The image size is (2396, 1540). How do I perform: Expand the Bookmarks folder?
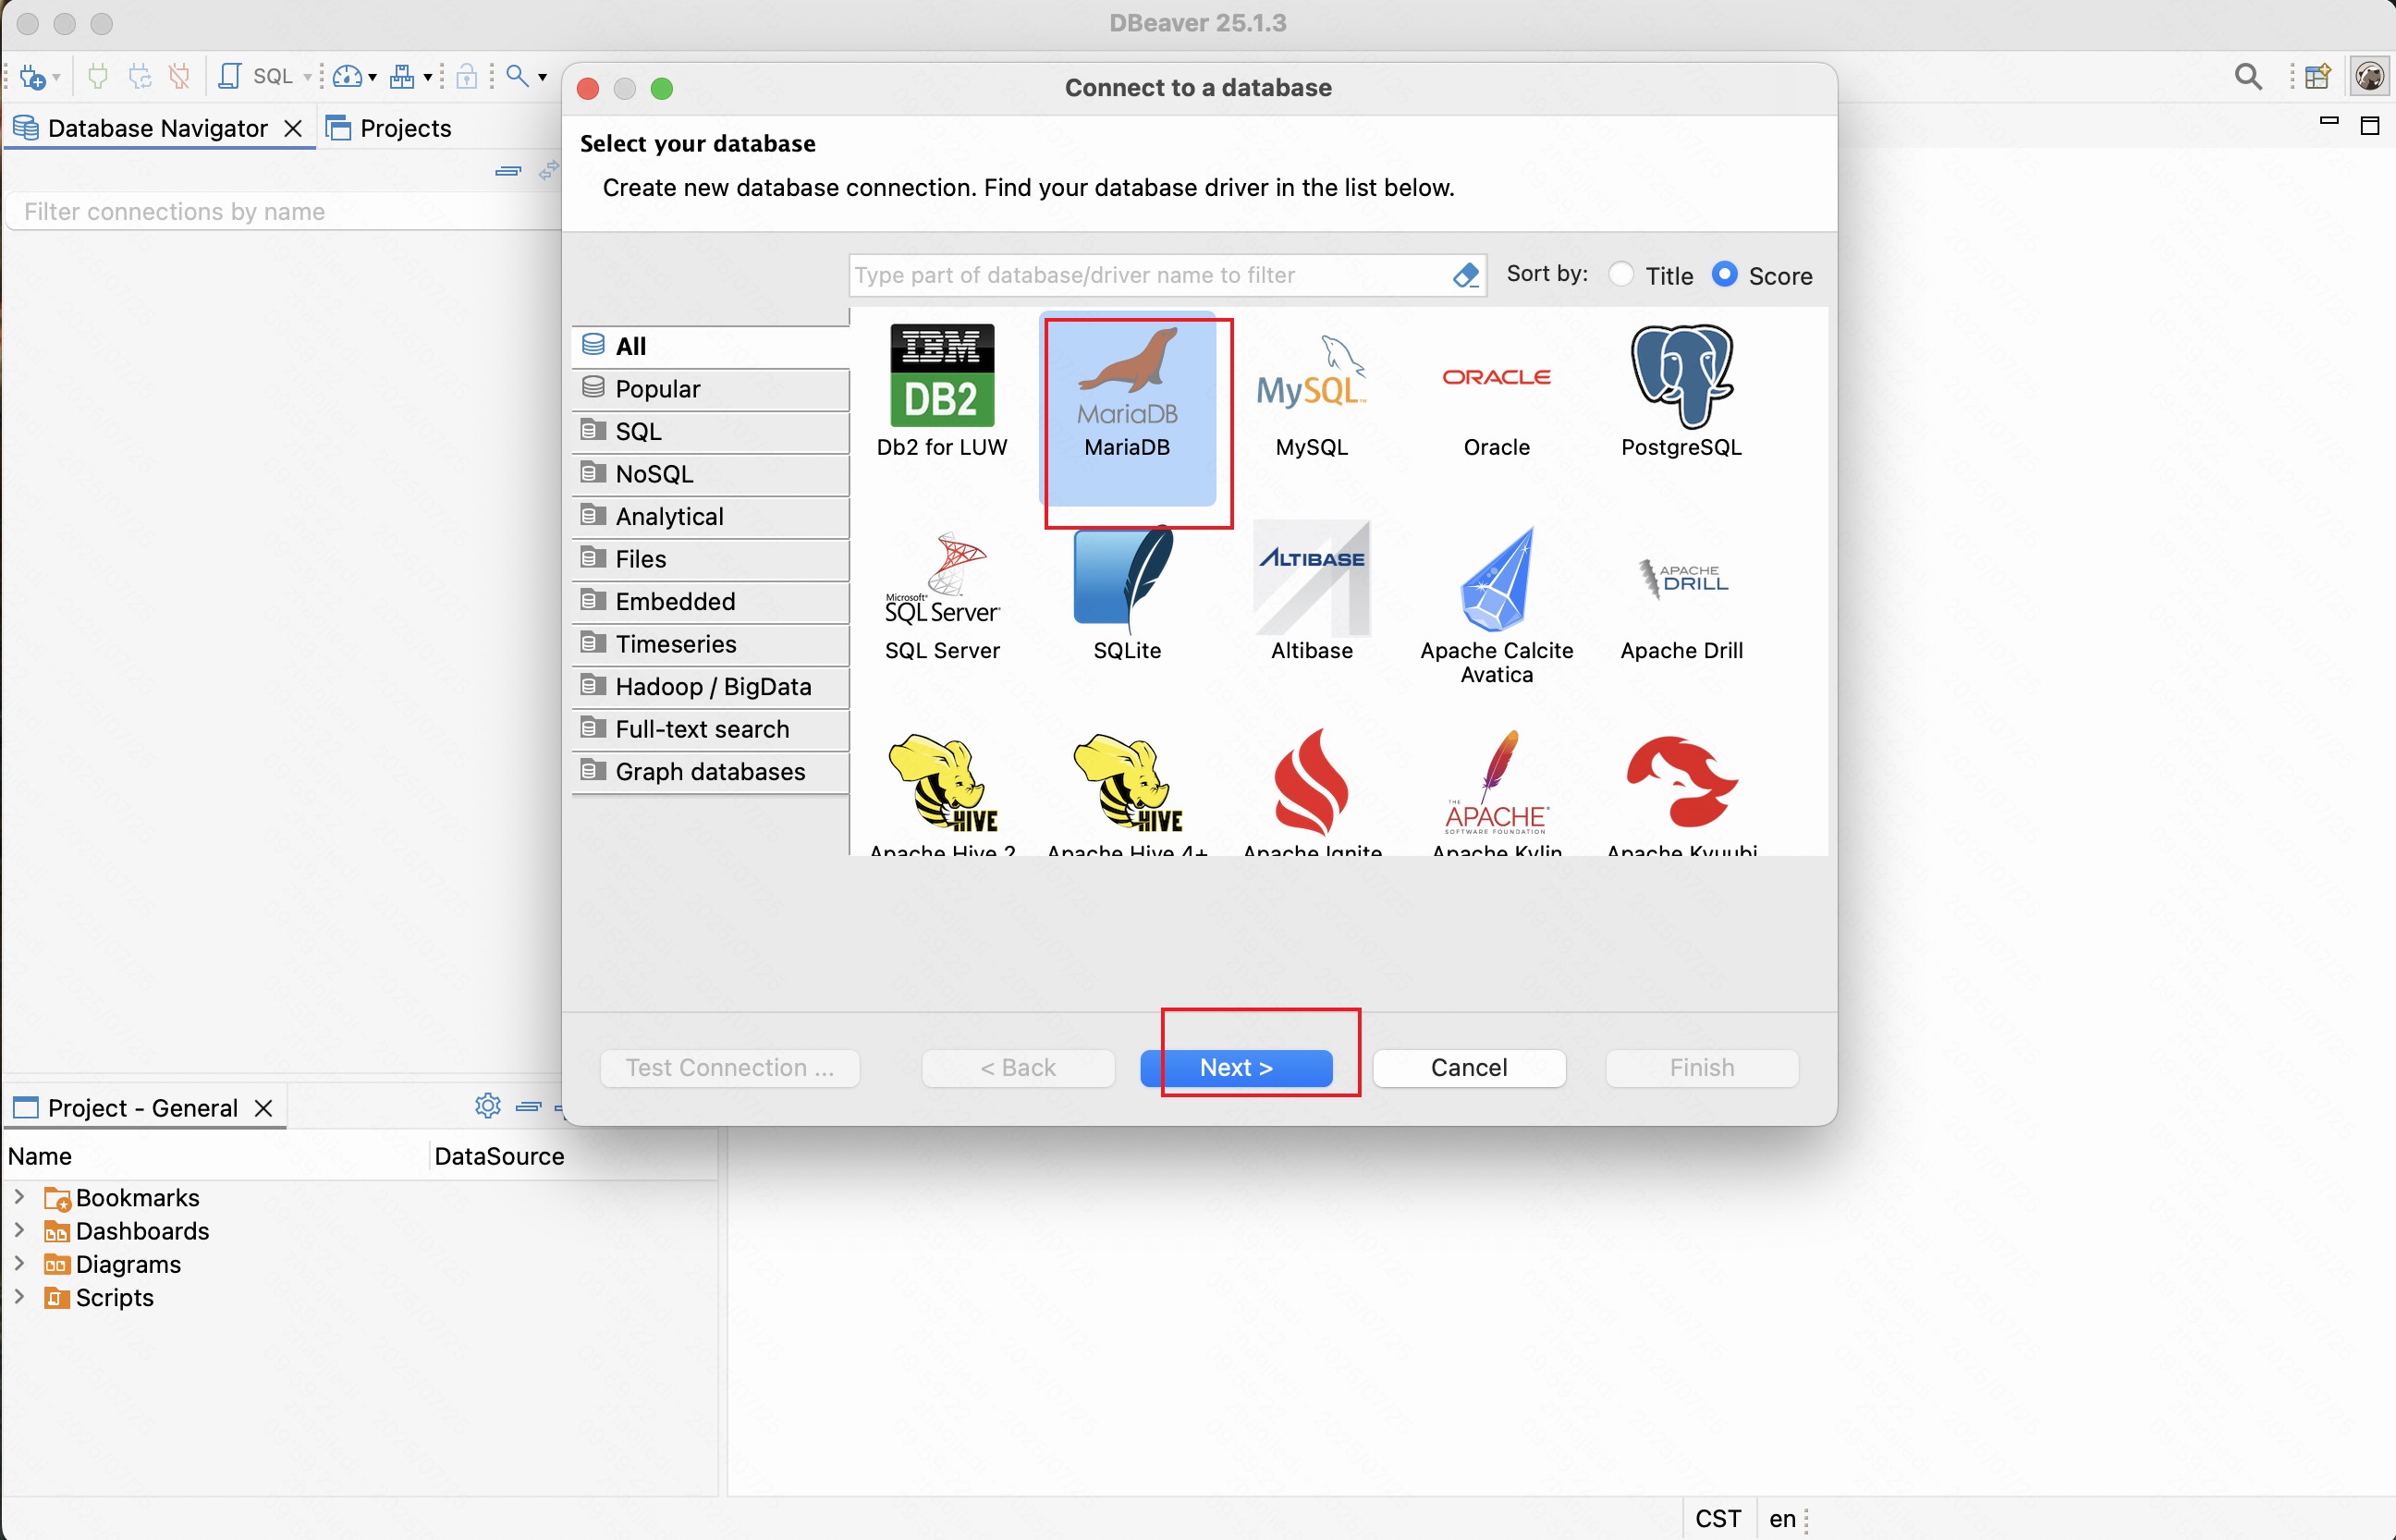coord(19,1196)
